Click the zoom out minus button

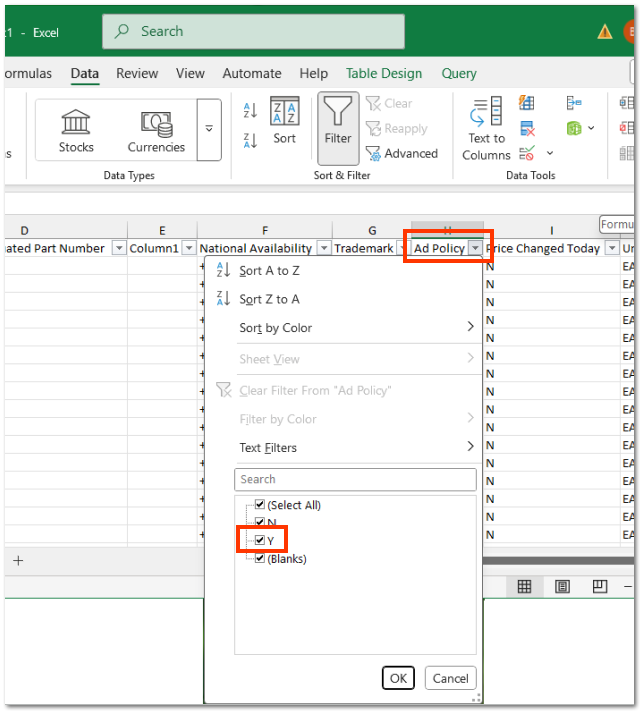628,586
